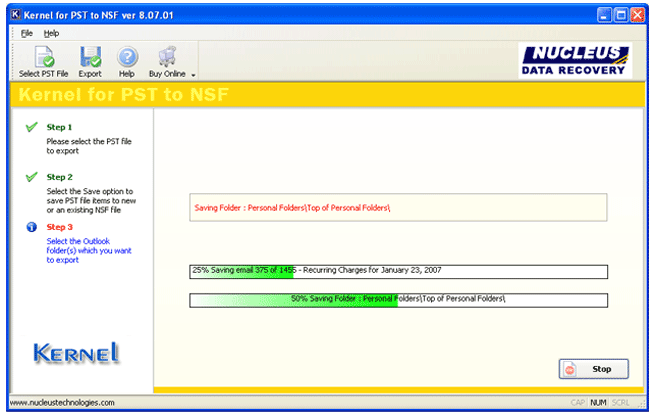Viewport: 655px width, 416px height.
Task: Click www.nucleustechnologies.com in the status bar
Action: [62, 403]
